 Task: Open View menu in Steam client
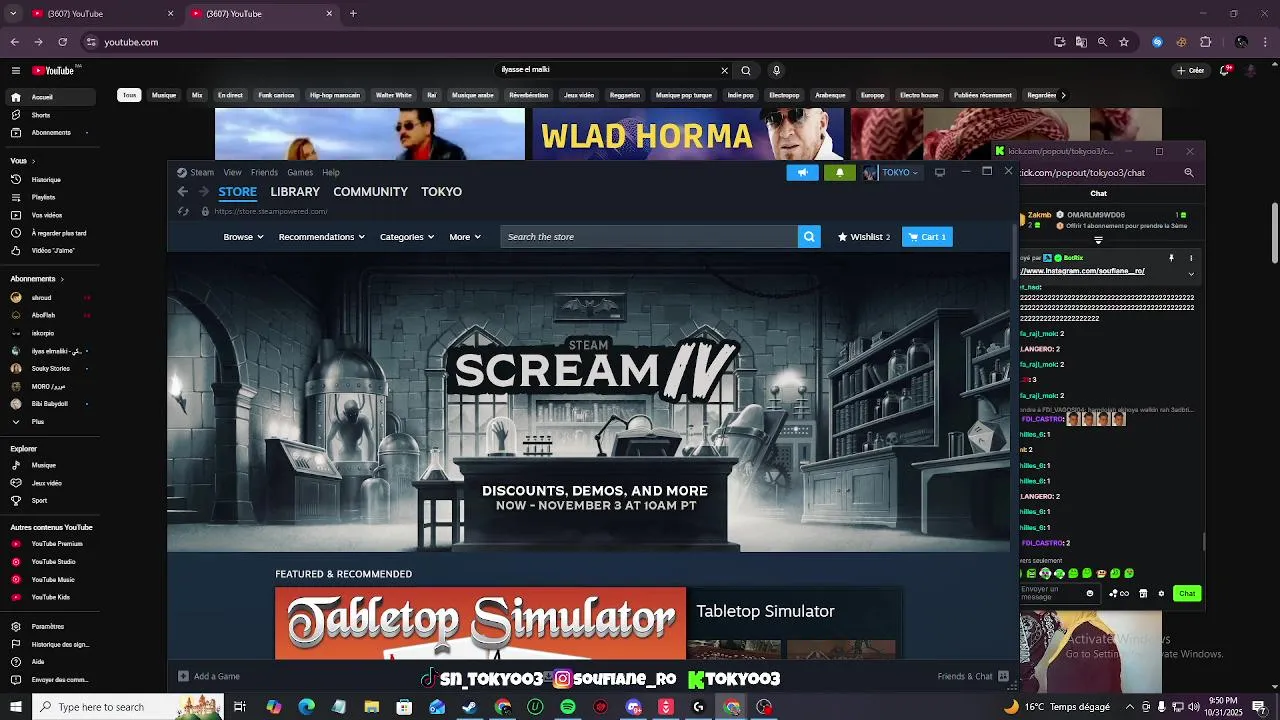[232, 172]
